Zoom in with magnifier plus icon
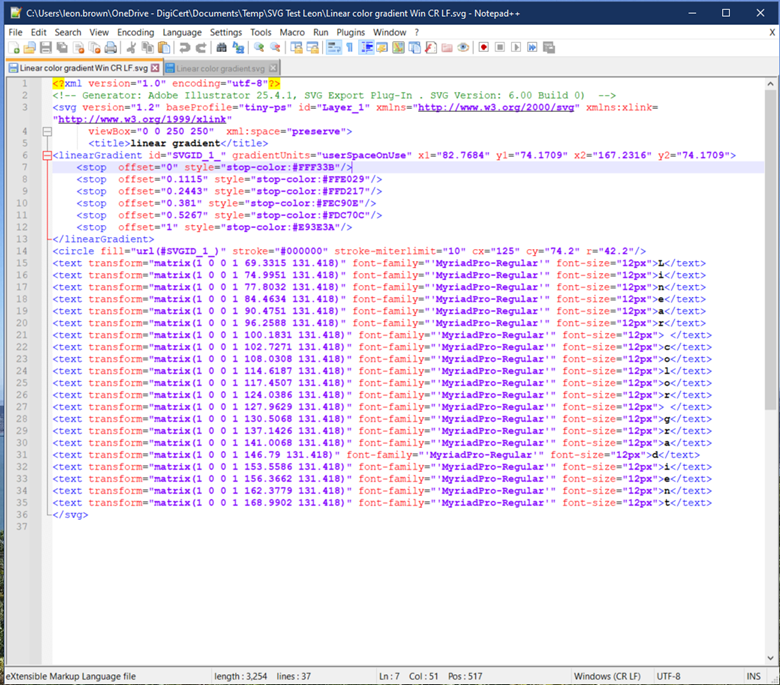This screenshot has width=780, height=685. point(259,48)
